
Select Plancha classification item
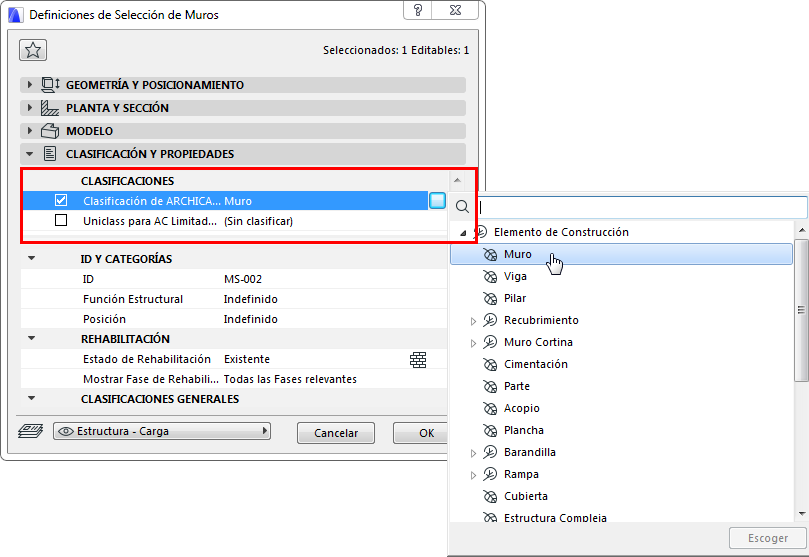(x=524, y=431)
